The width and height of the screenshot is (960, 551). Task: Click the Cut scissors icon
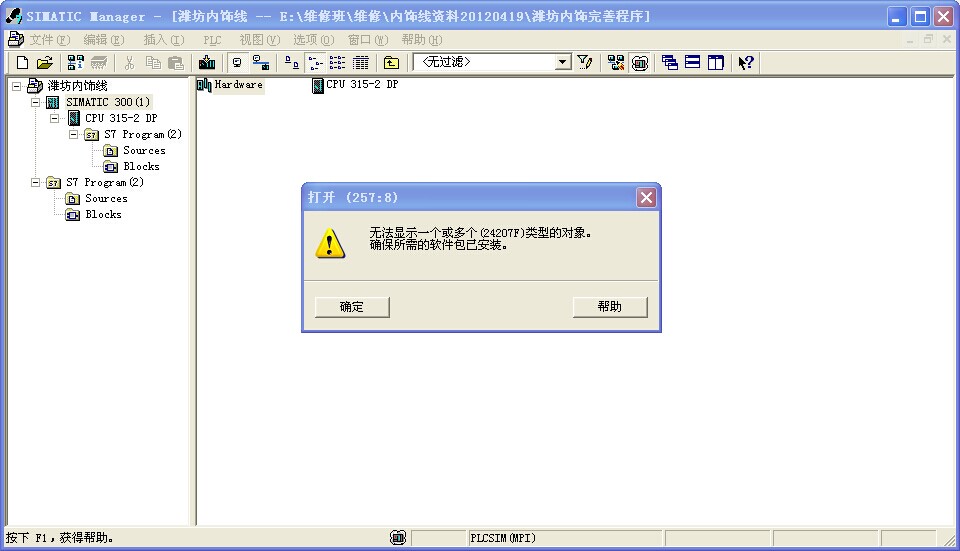[129, 62]
